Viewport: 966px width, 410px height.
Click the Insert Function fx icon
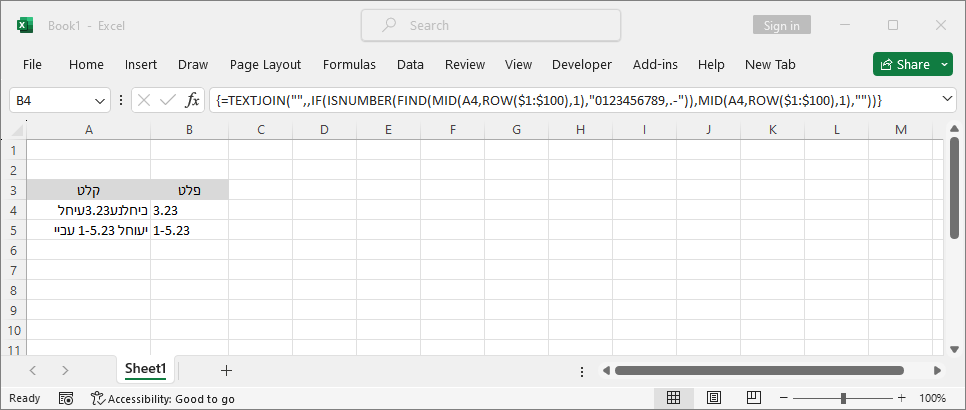(192, 100)
